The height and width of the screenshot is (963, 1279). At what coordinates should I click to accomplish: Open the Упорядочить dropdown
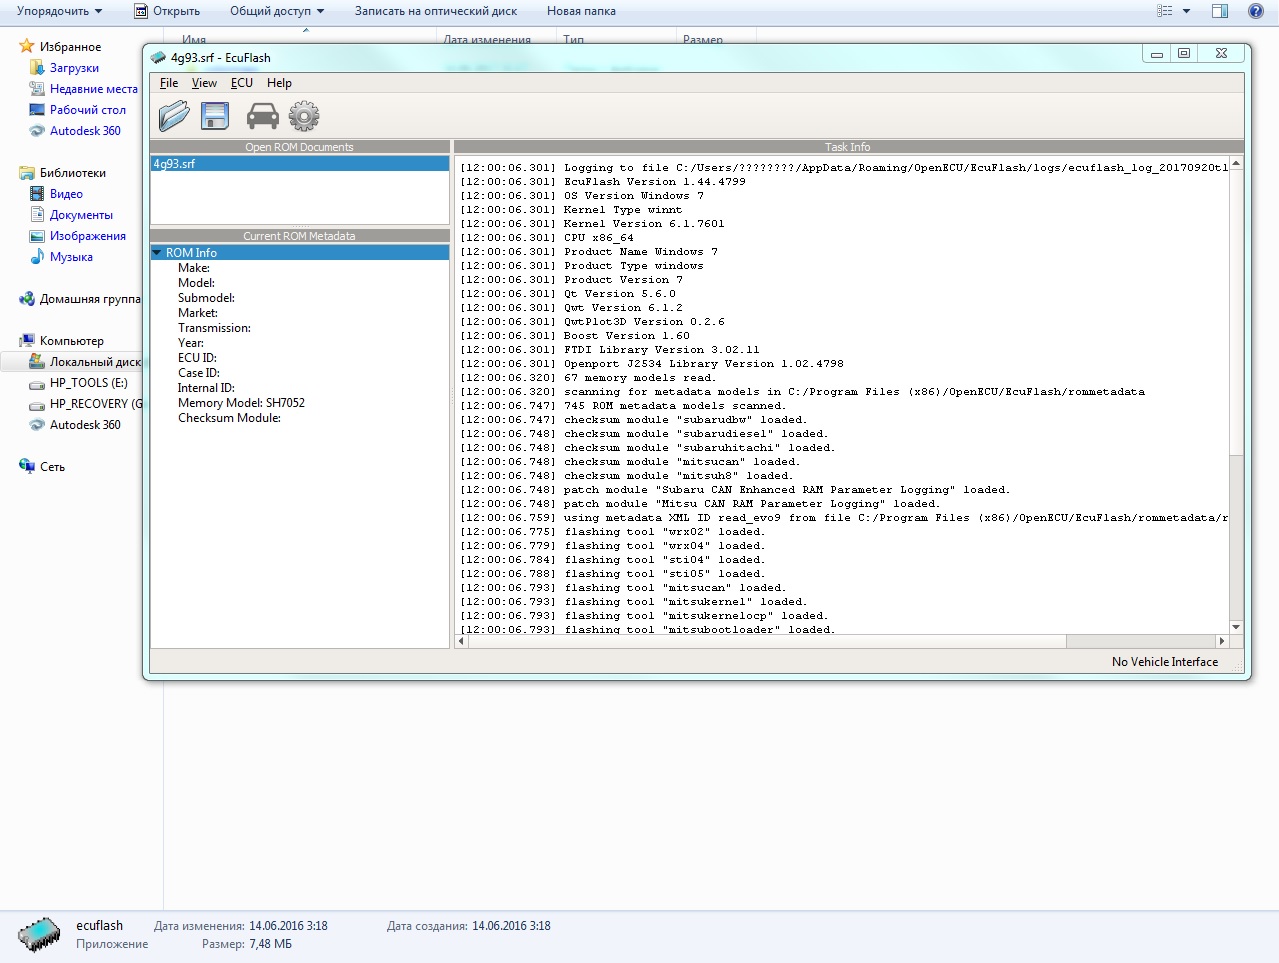coord(59,11)
